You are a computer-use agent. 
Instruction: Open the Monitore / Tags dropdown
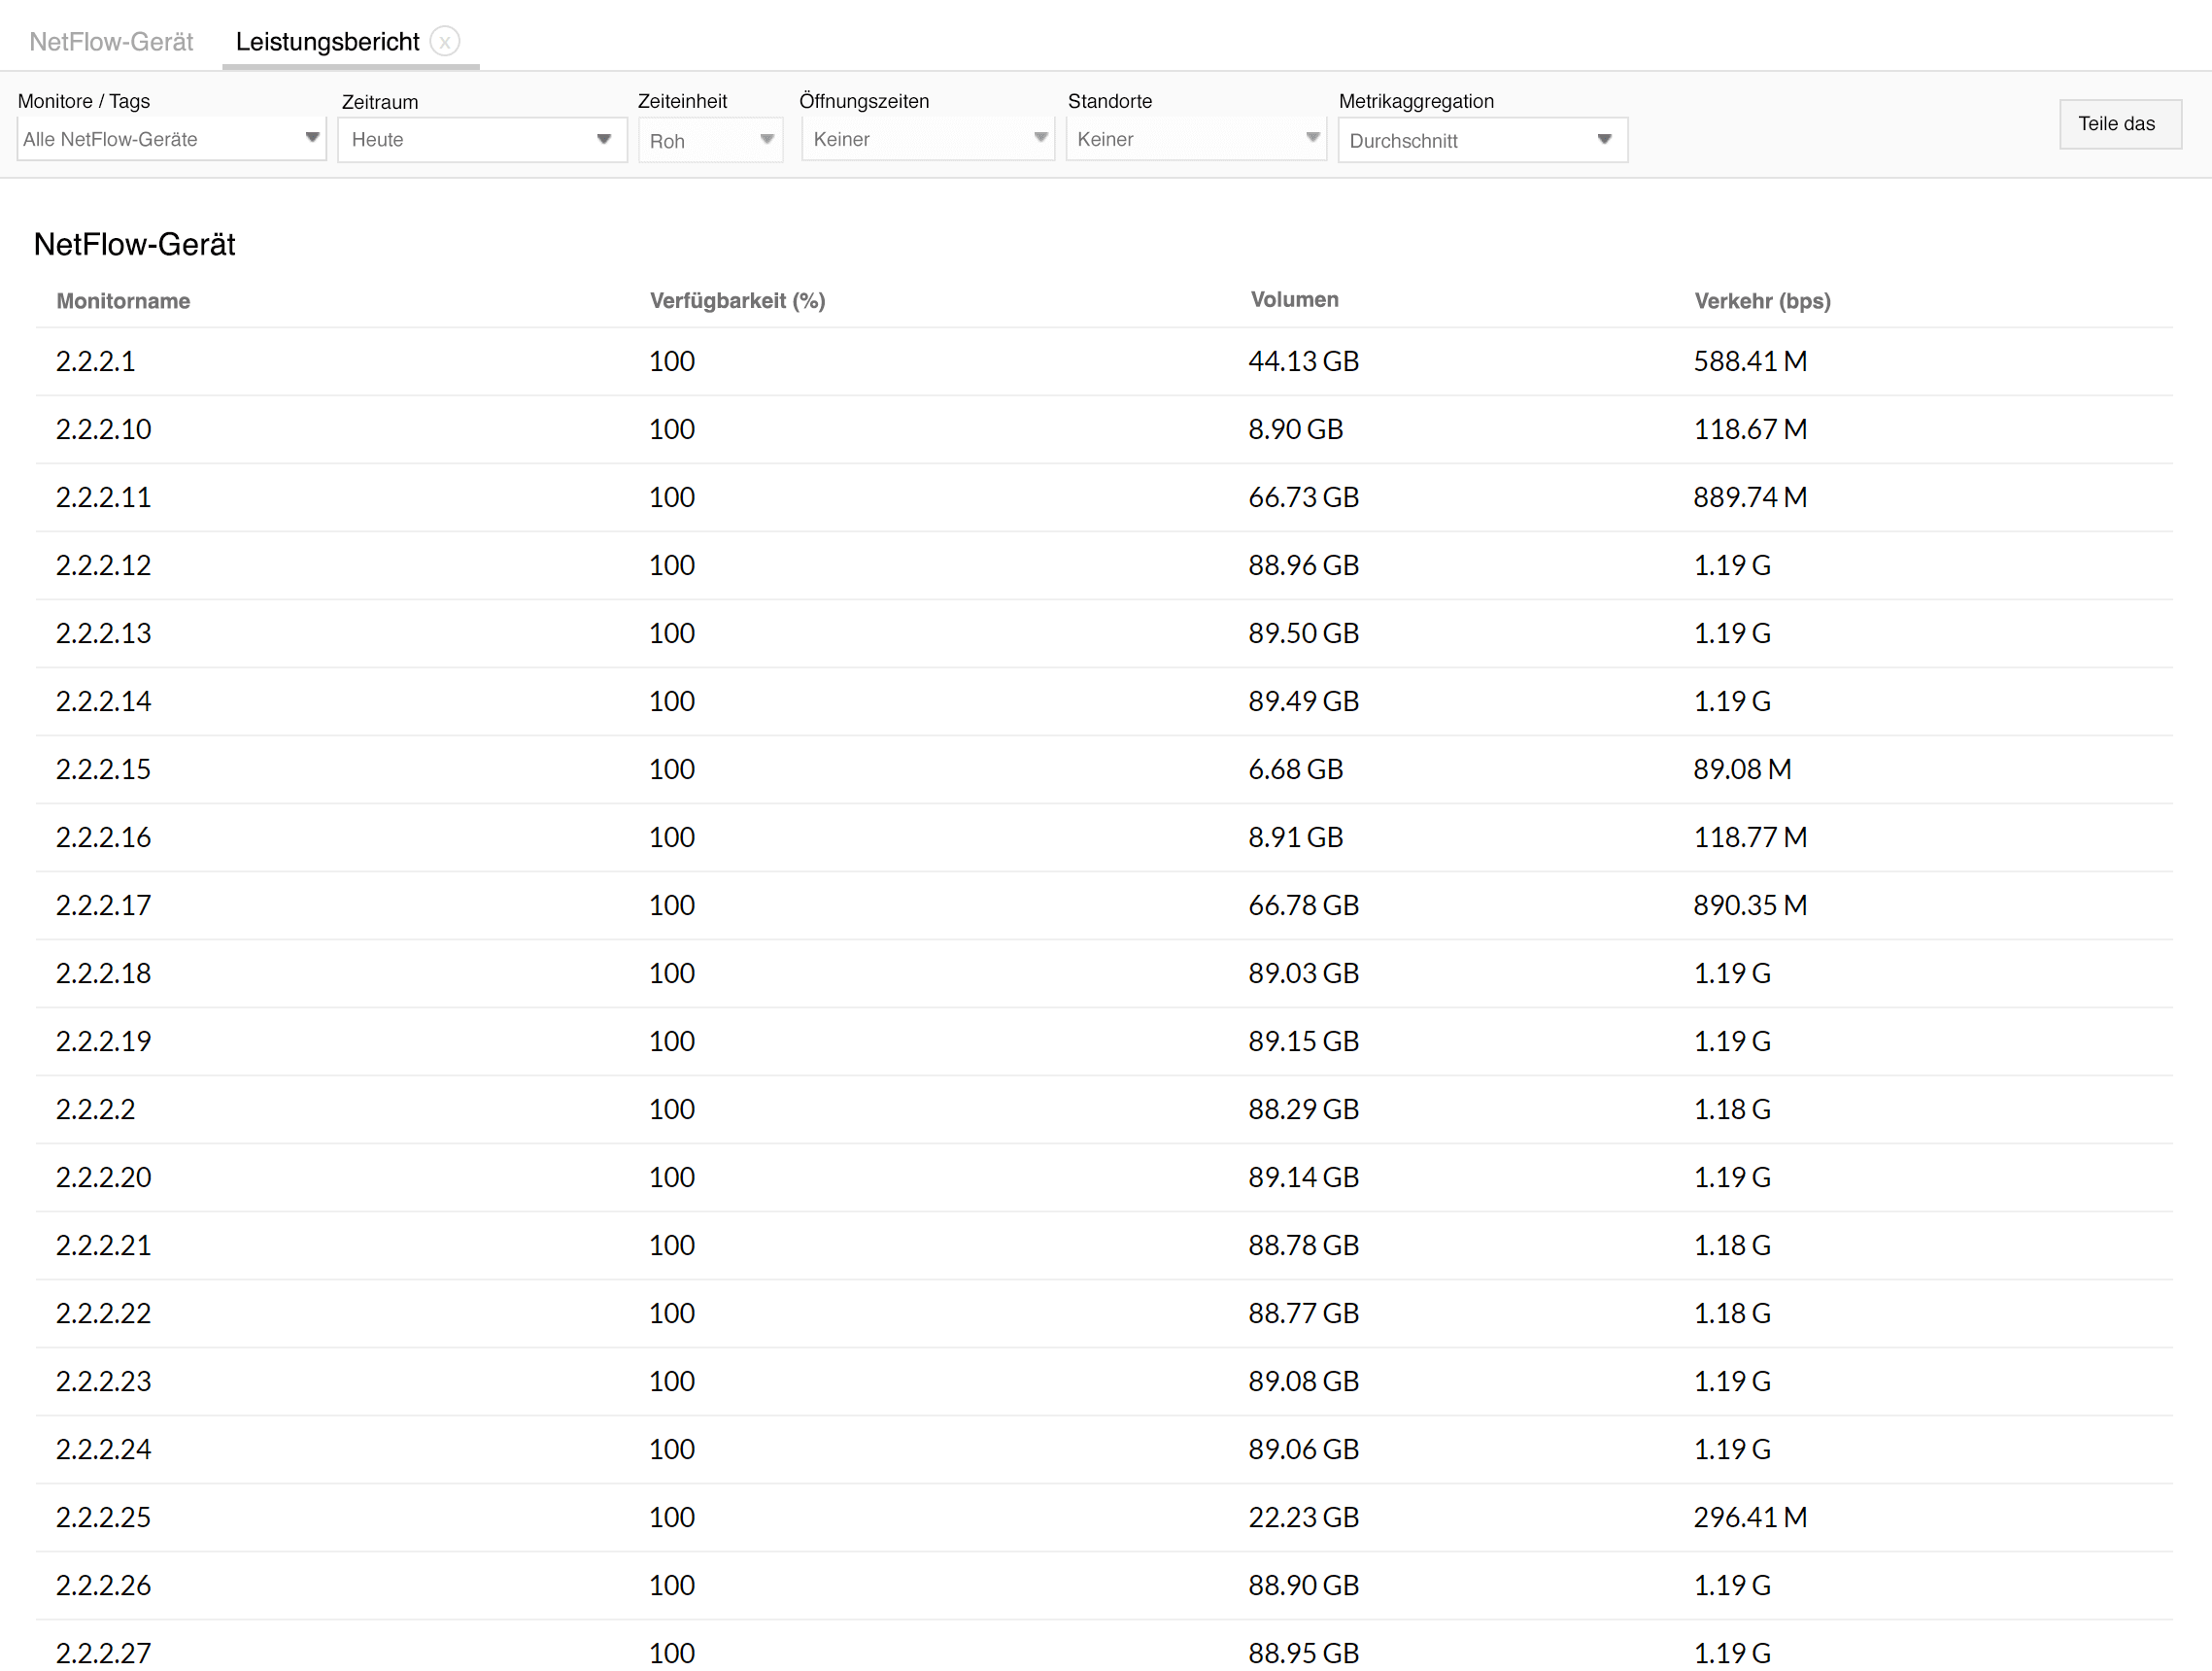[x=170, y=139]
